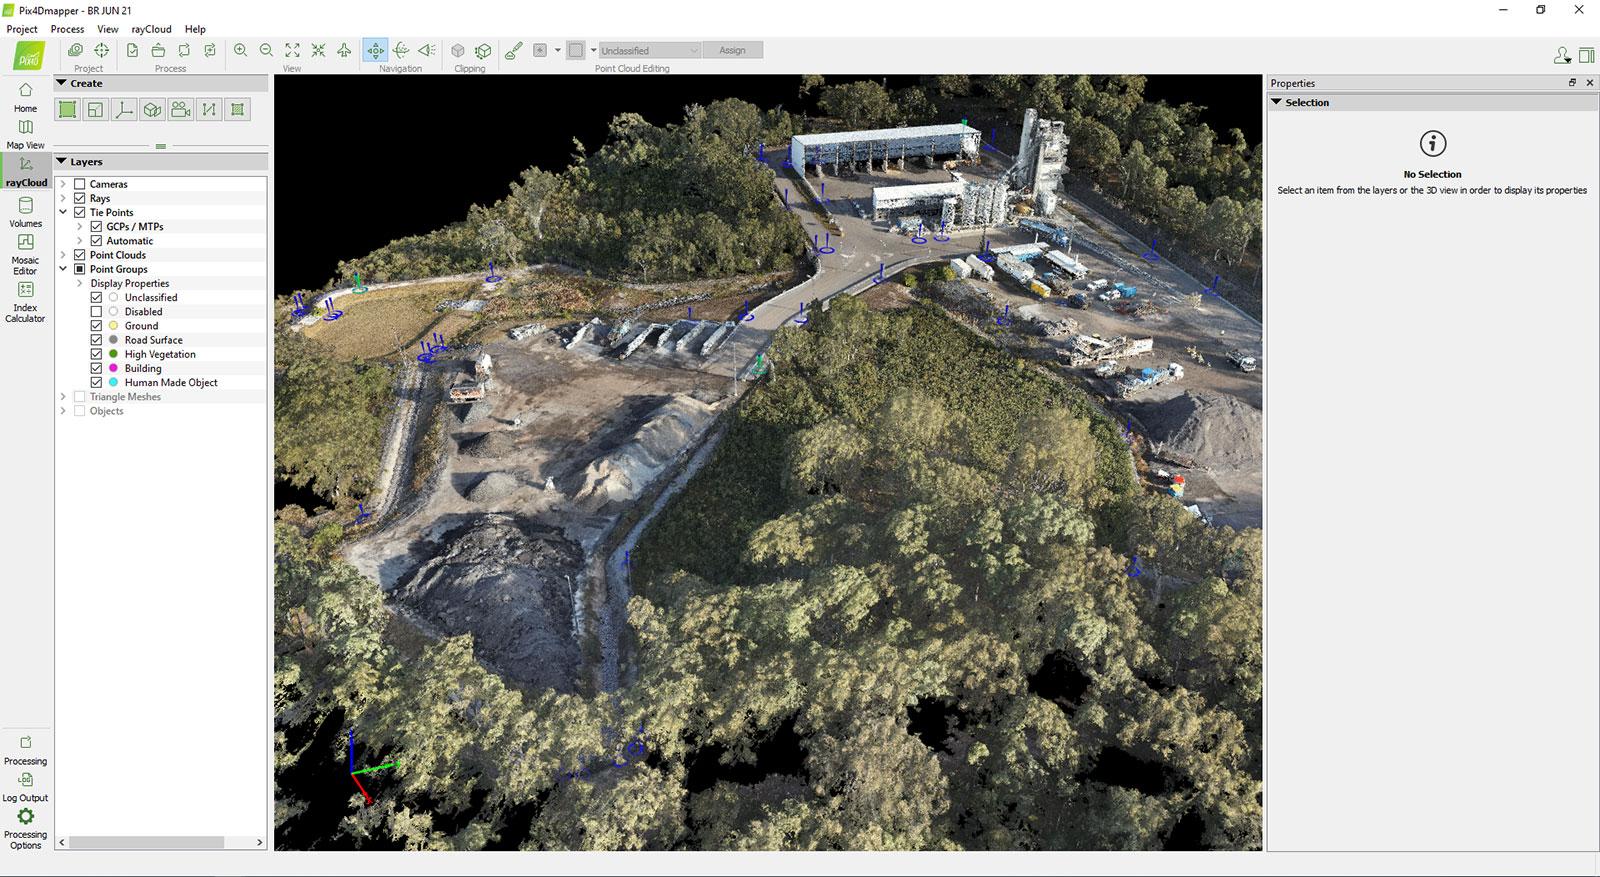Enable the Cameras layer checkbox

coord(80,184)
